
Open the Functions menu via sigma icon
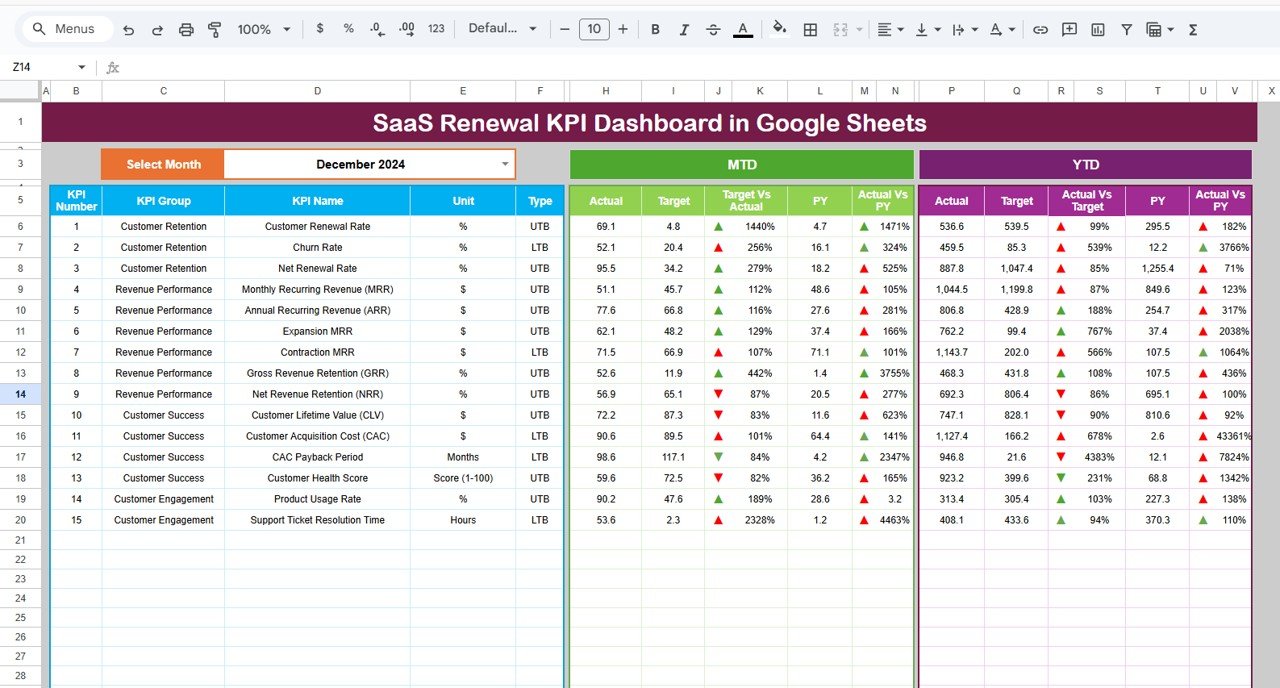[1192, 29]
